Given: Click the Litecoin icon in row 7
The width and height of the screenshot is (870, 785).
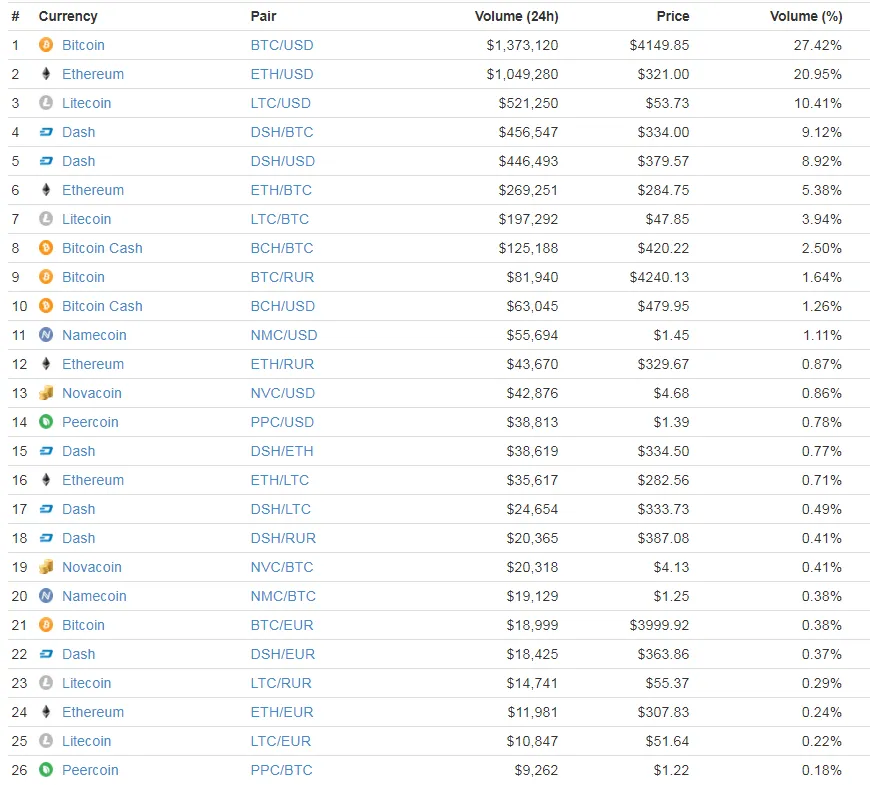Looking at the screenshot, I should click(x=46, y=219).
